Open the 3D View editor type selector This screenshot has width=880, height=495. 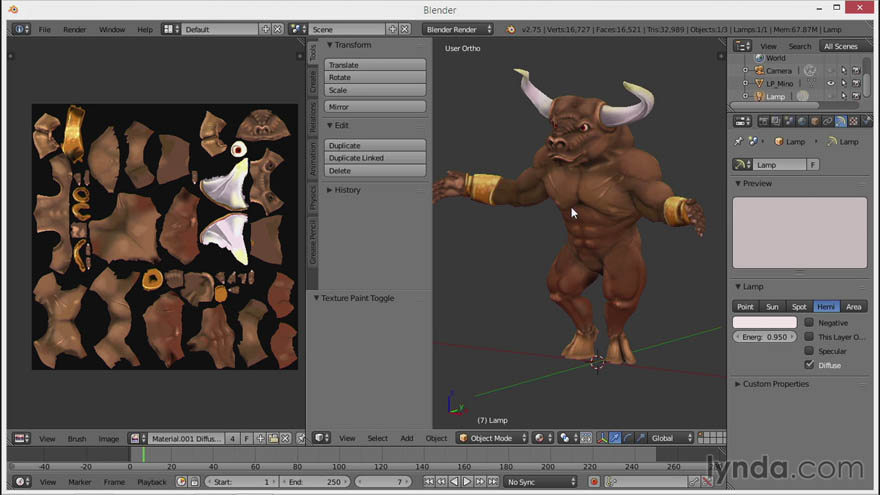[x=322, y=438]
